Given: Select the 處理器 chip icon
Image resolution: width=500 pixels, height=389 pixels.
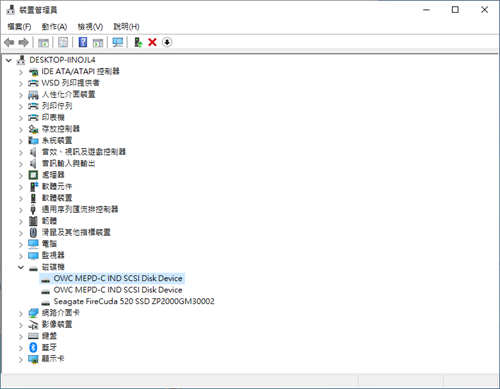Looking at the screenshot, I should (33, 175).
